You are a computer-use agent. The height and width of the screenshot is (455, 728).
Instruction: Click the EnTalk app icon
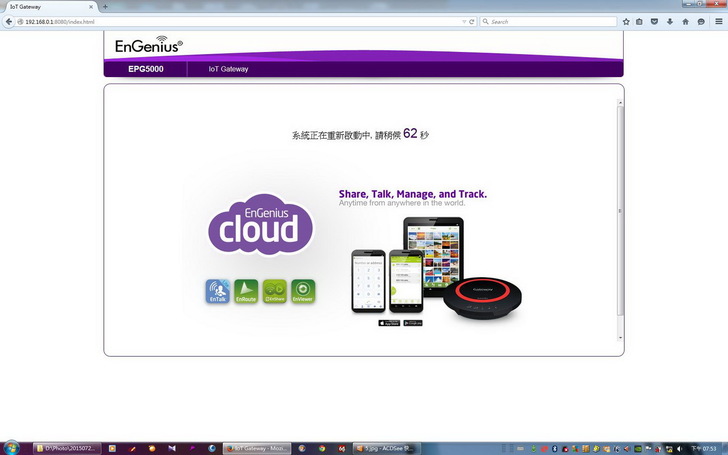[x=217, y=291]
